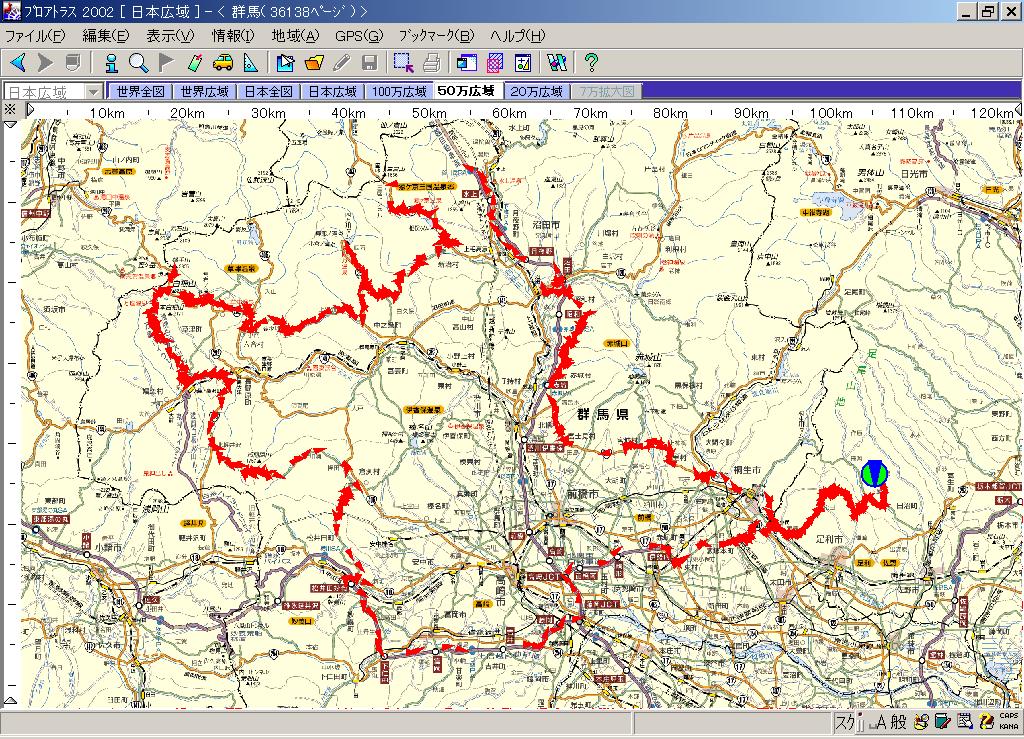Click the blue back arrow button
Viewport: 1024px width, 739px height.
18,63
